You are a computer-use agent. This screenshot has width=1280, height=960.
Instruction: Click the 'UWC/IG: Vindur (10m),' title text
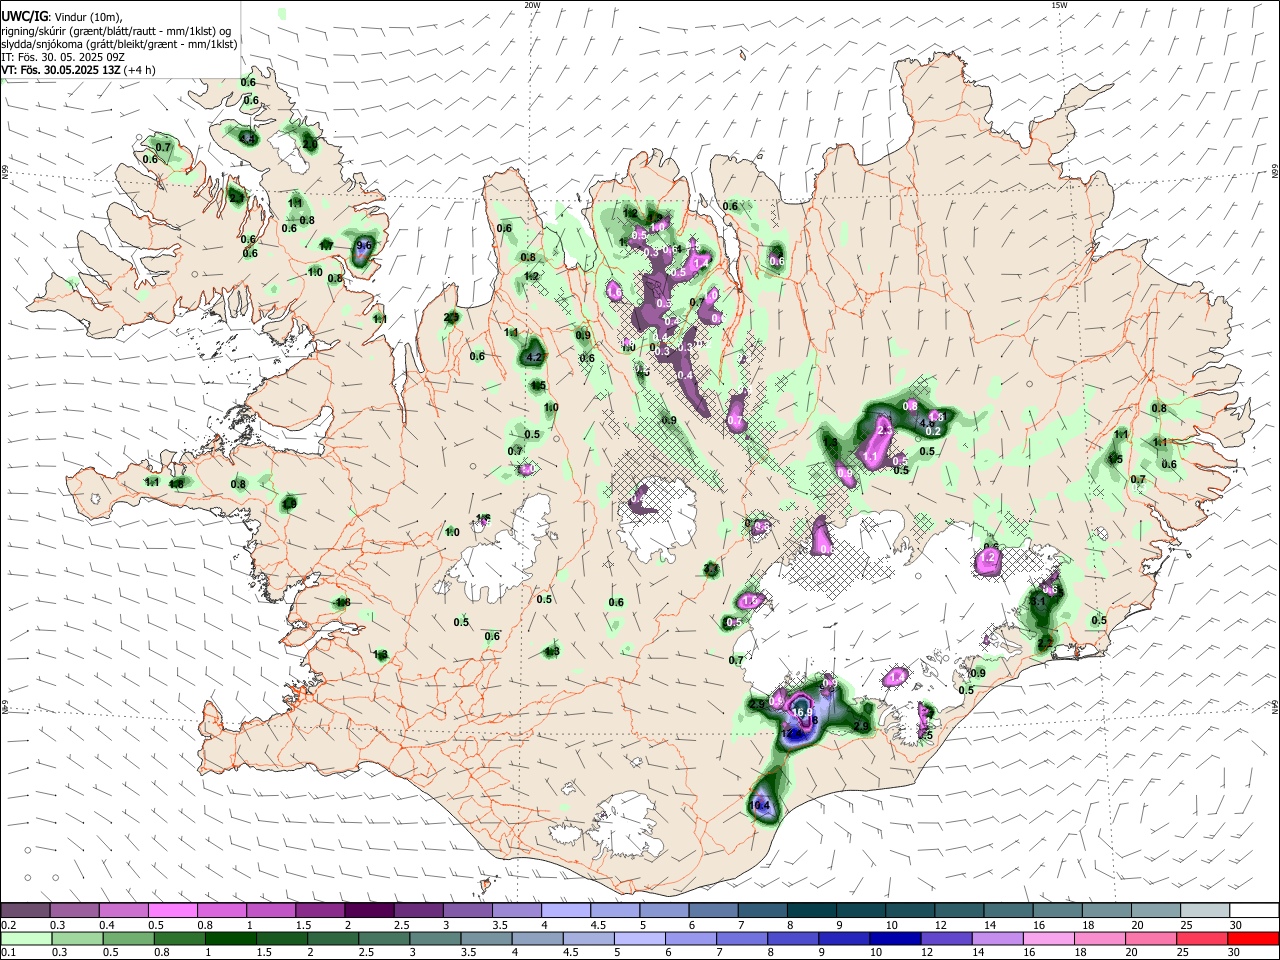[x=62, y=17]
